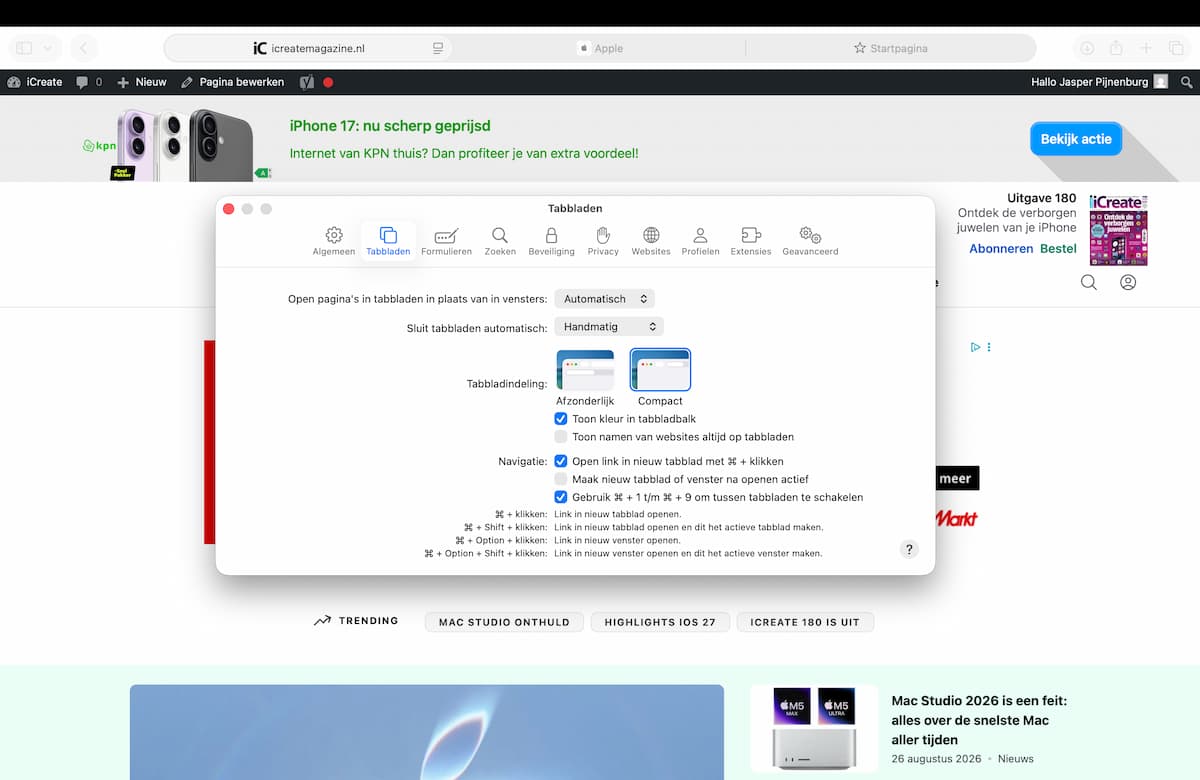Click the iPhone 17: nu scherp geprijsd headline
Screen dimensions: 1200x780
tap(390, 126)
